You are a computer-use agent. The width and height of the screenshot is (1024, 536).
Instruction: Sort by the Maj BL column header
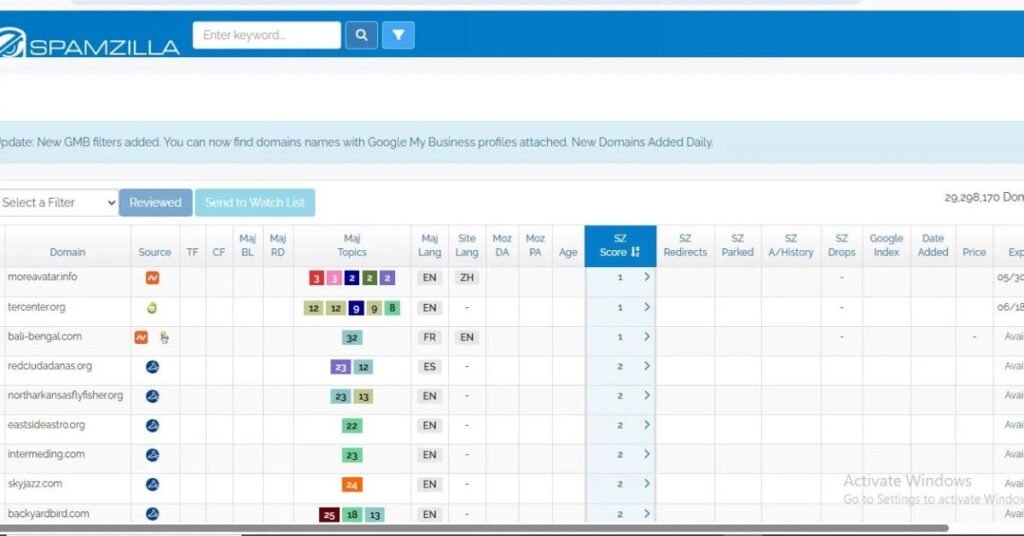(x=248, y=245)
